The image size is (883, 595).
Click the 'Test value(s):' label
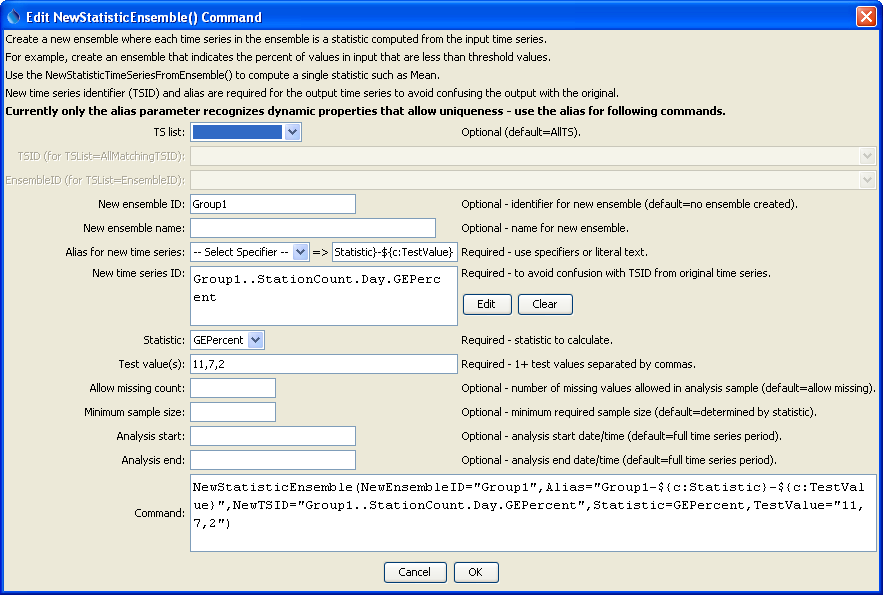151,364
